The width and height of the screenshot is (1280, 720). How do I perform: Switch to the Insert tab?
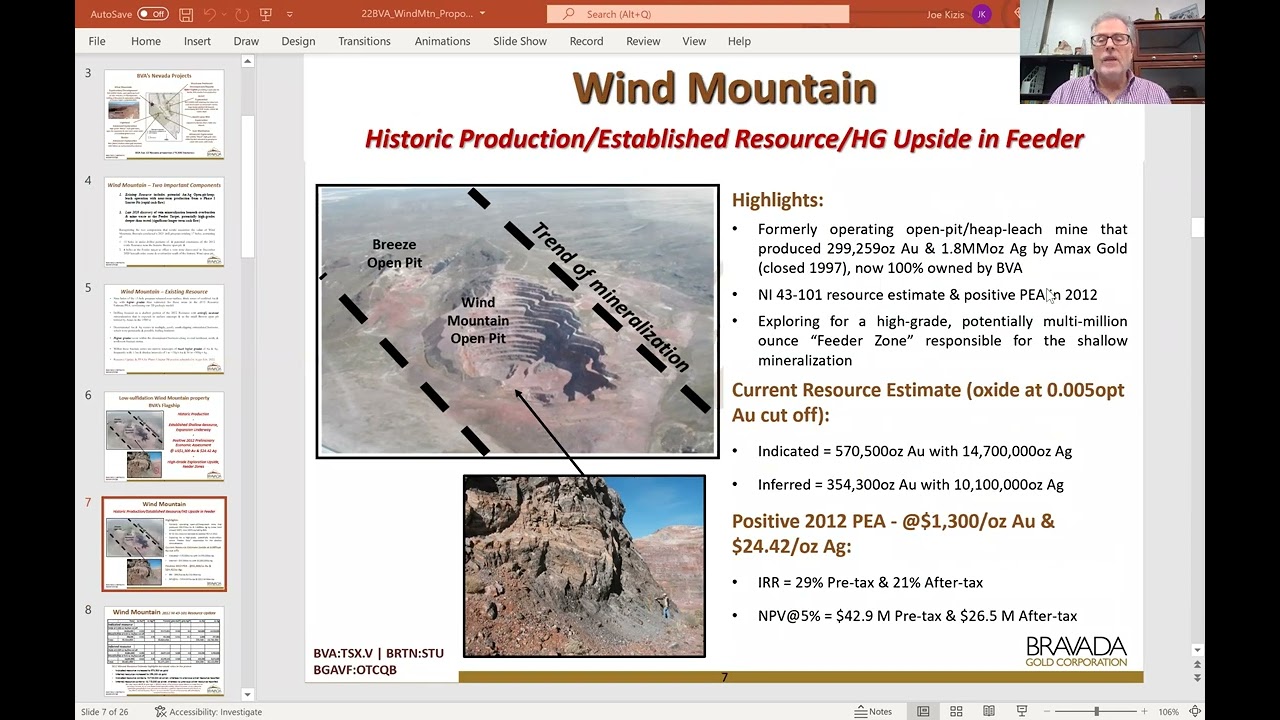tap(197, 41)
